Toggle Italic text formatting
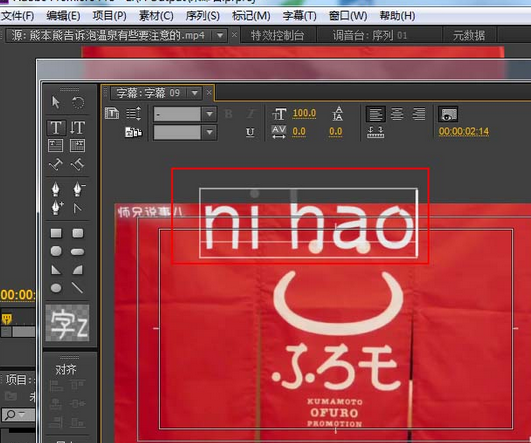Image resolution: width=531 pixels, height=443 pixels. [x=251, y=114]
